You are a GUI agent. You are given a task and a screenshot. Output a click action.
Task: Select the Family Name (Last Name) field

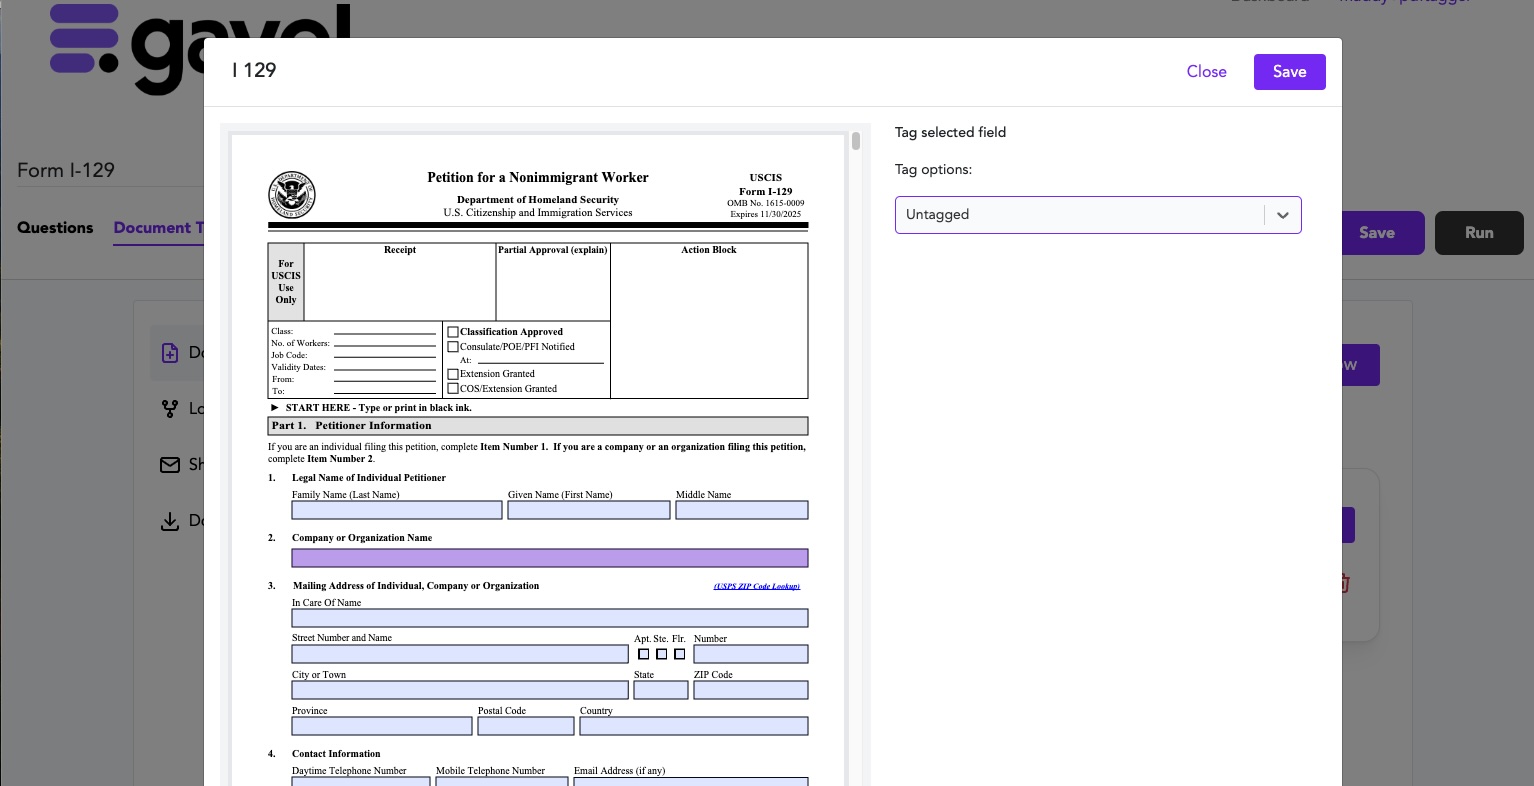coord(396,510)
